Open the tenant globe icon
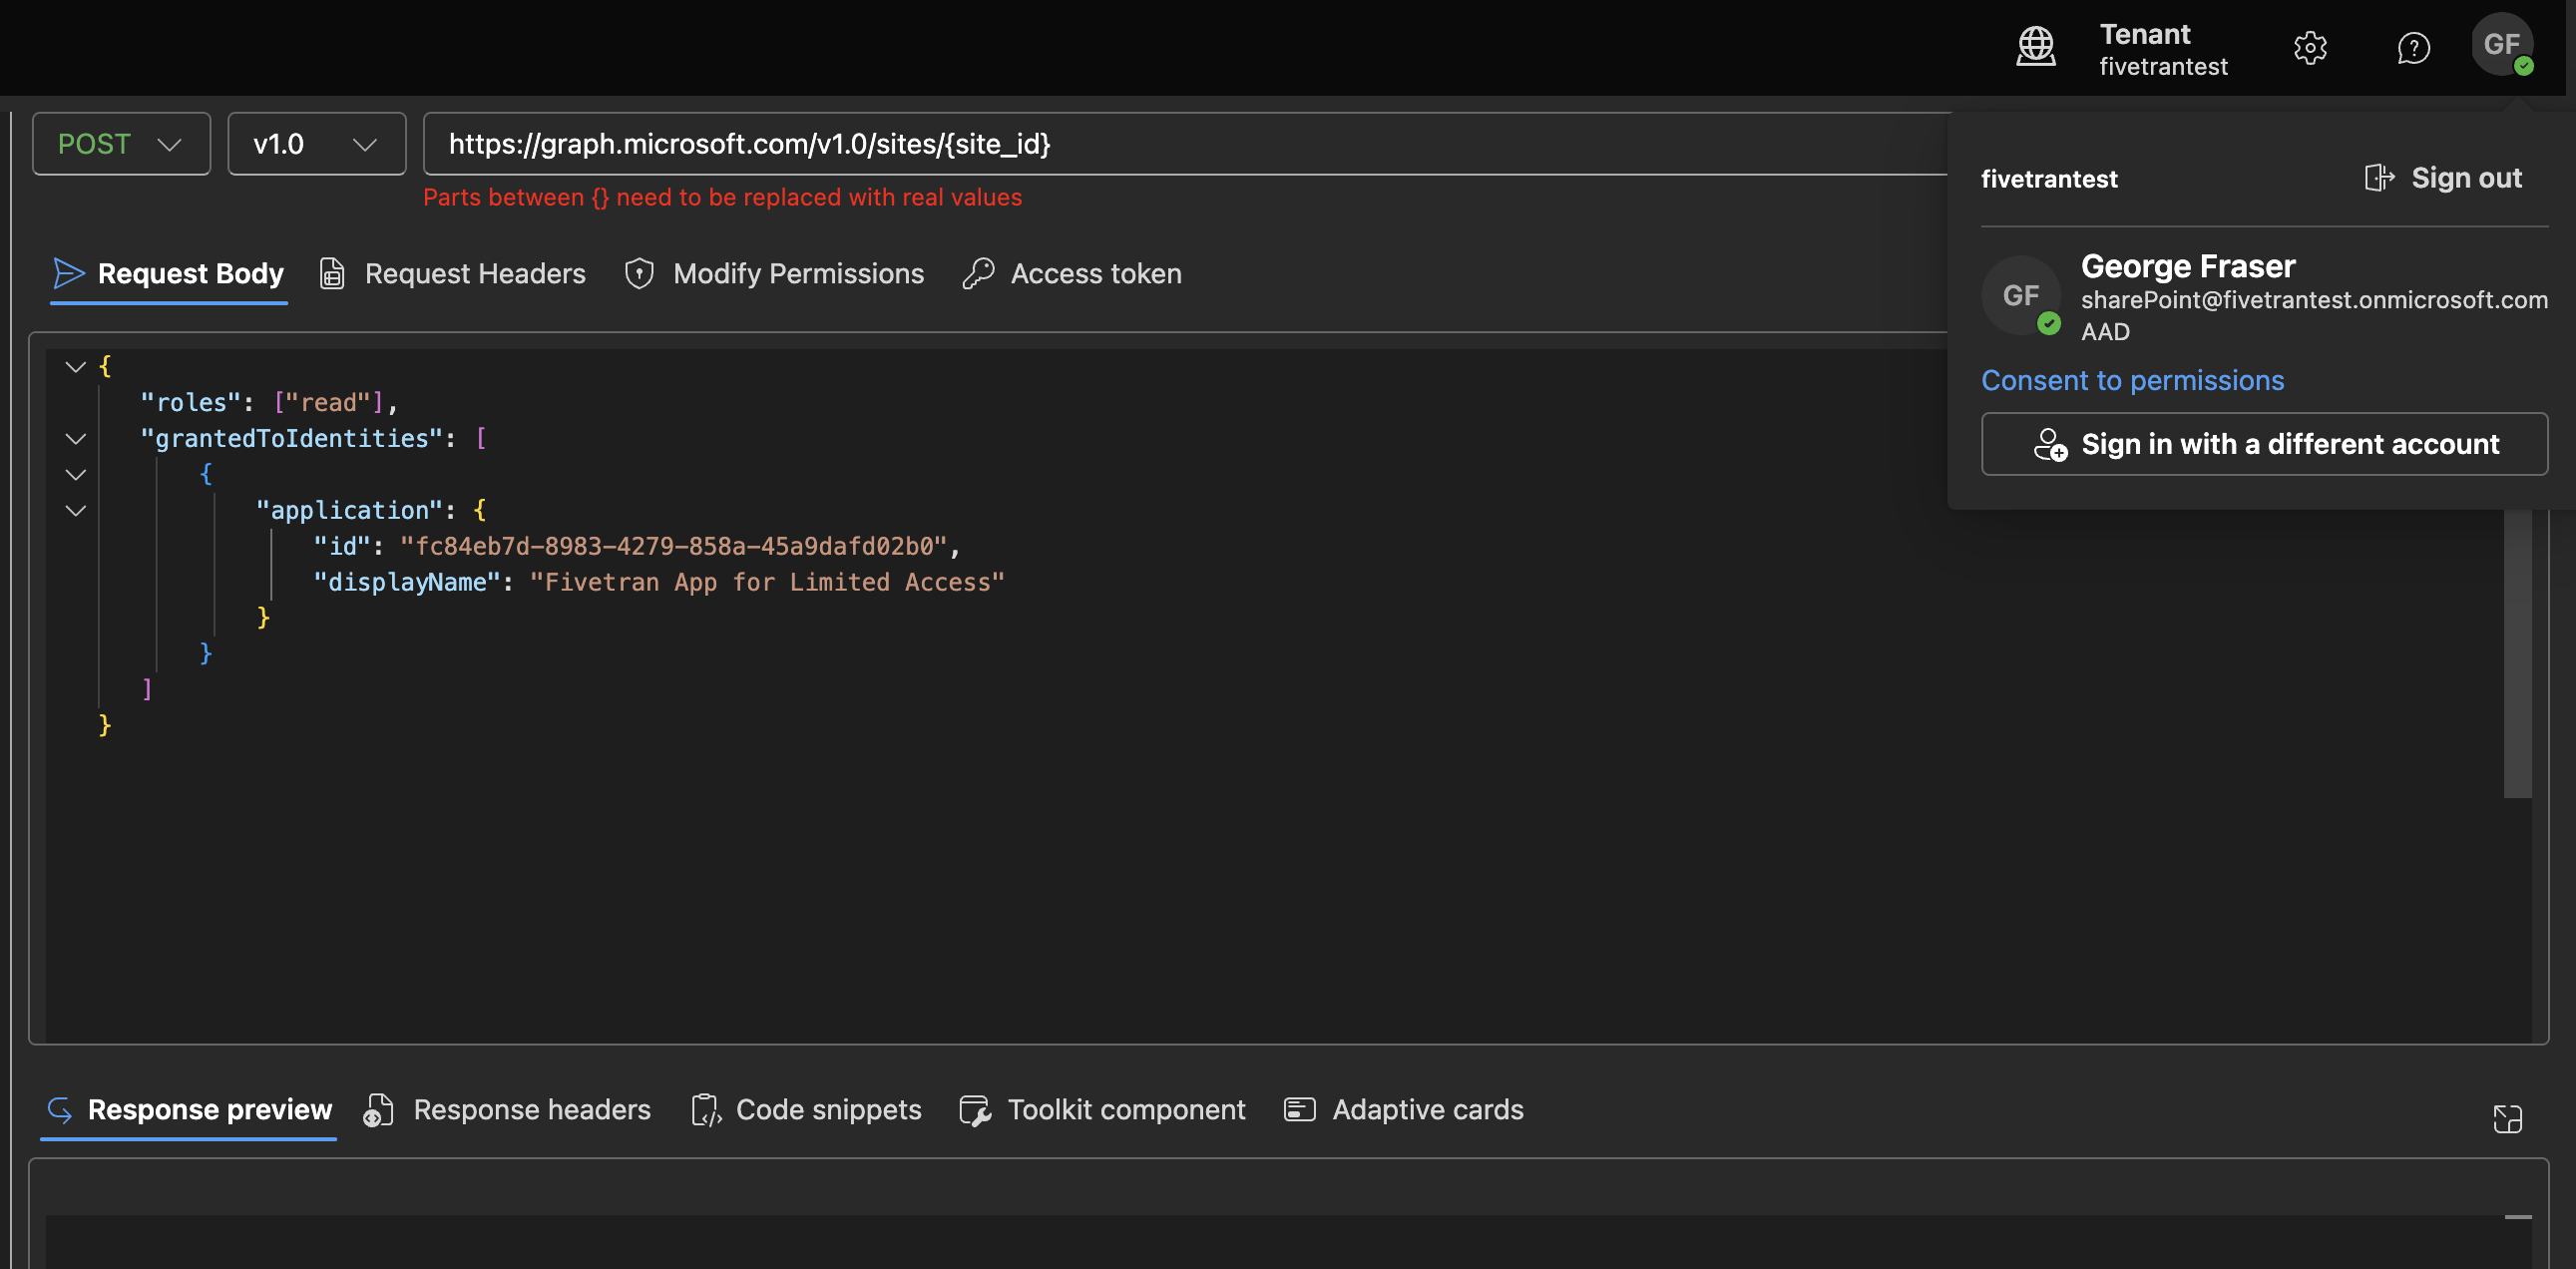Image resolution: width=2576 pixels, height=1269 pixels. pyautogui.click(x=2035, y=47)
